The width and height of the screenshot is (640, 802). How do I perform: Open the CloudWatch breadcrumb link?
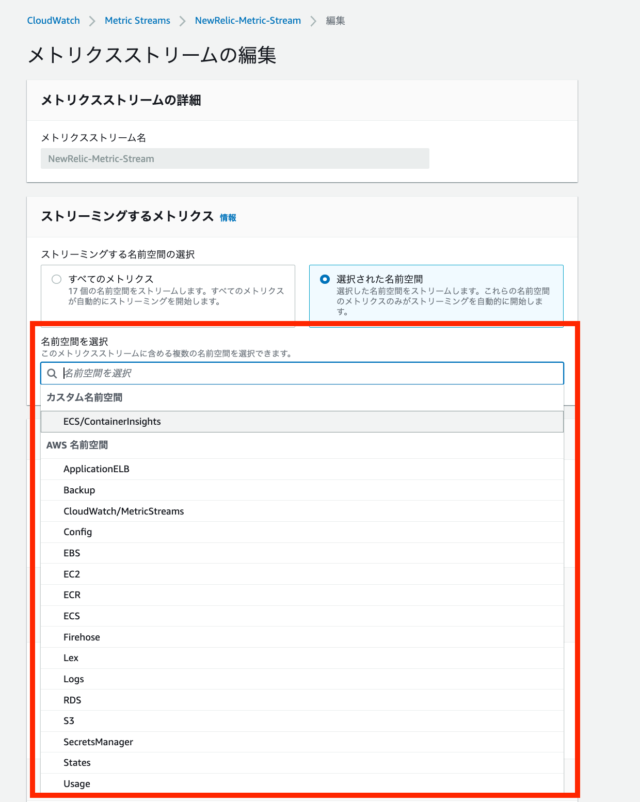tap(53, 20)
